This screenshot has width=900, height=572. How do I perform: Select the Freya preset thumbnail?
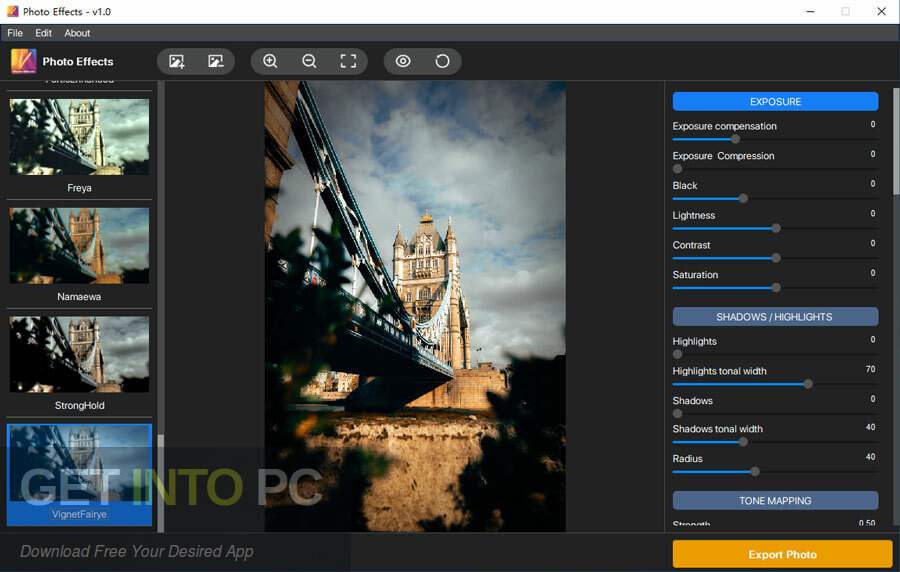pyautogui.click(x=79, y=137)
